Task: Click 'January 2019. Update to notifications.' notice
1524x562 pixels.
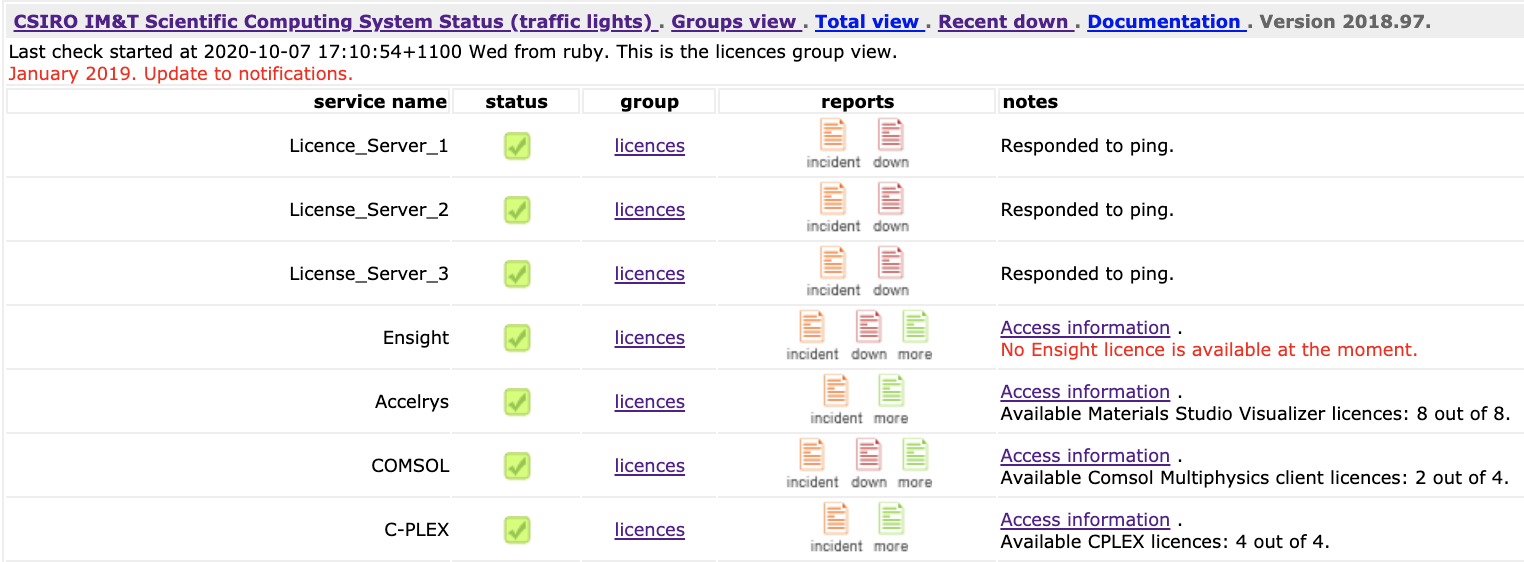Action: point(180,74)
